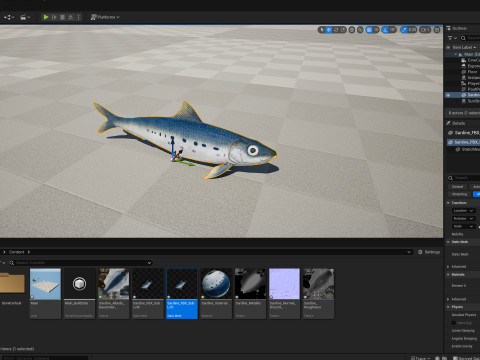Open the Scale type dropdown
This screenshot has height=360, width=480.
pyautogui.click(x=463, y=226)
